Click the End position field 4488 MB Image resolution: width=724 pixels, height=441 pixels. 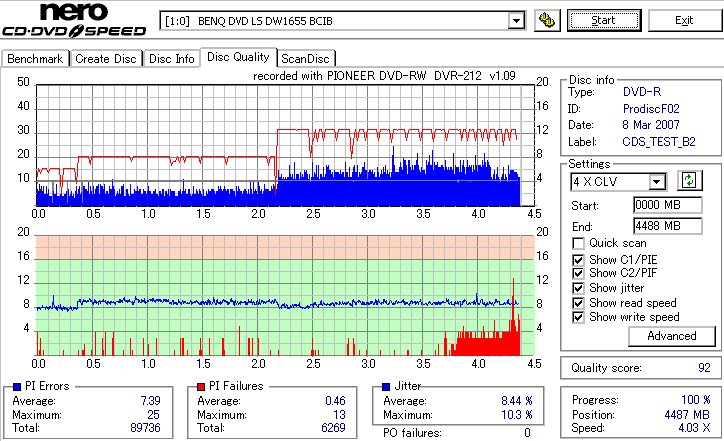[668, 226]
